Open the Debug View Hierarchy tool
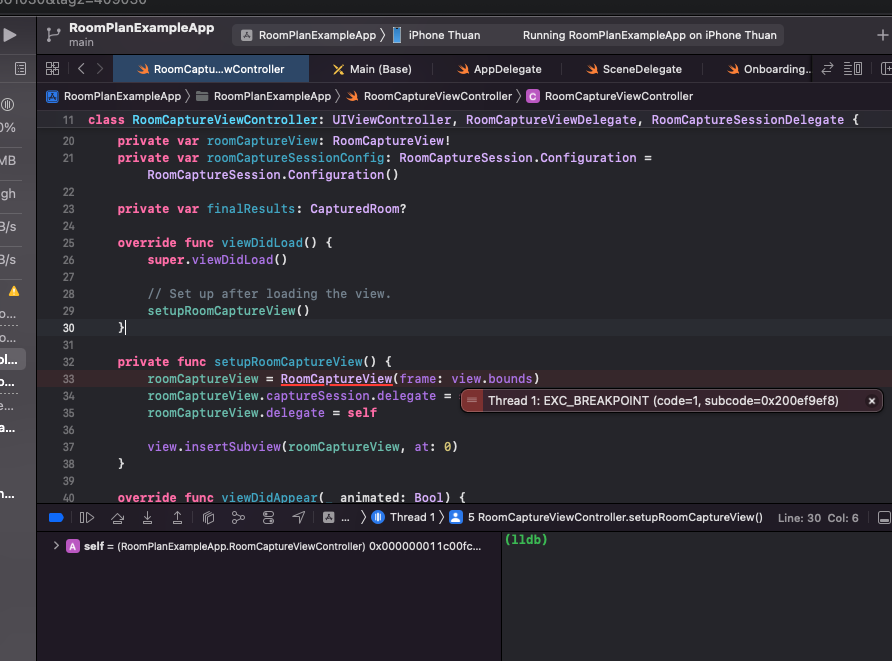 (x=208, y=517)
